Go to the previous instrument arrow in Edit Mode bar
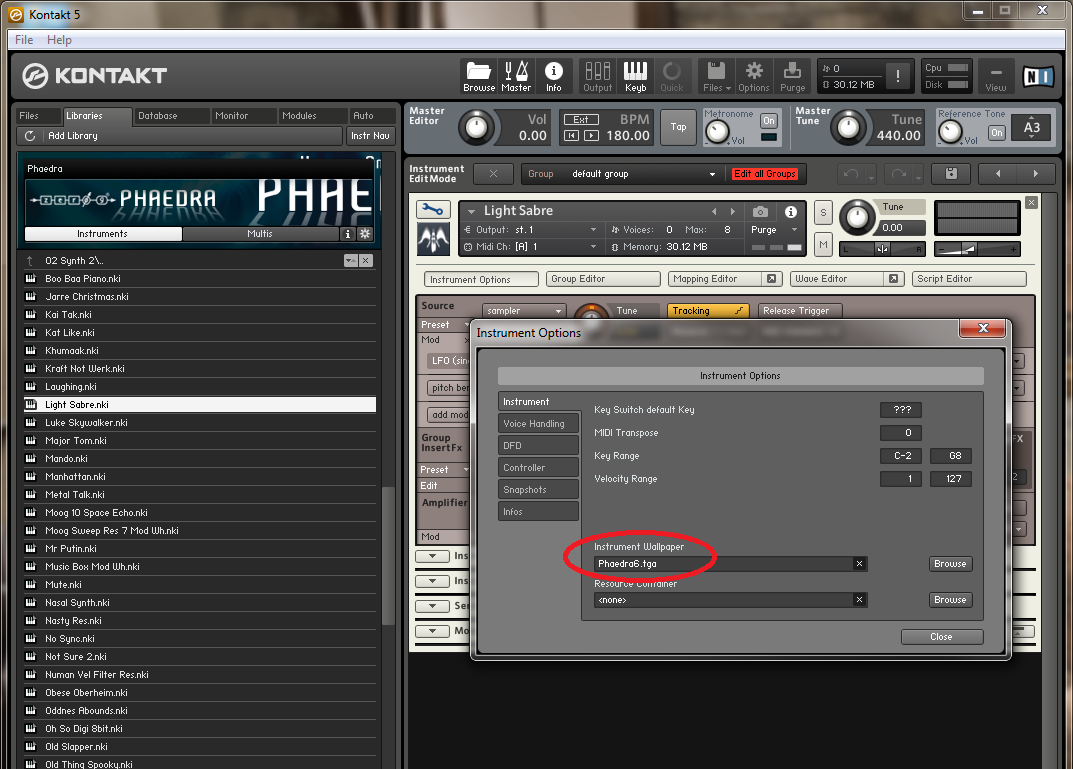The width and height of the screenshot is (1073, 769). (x=998, y=174)
